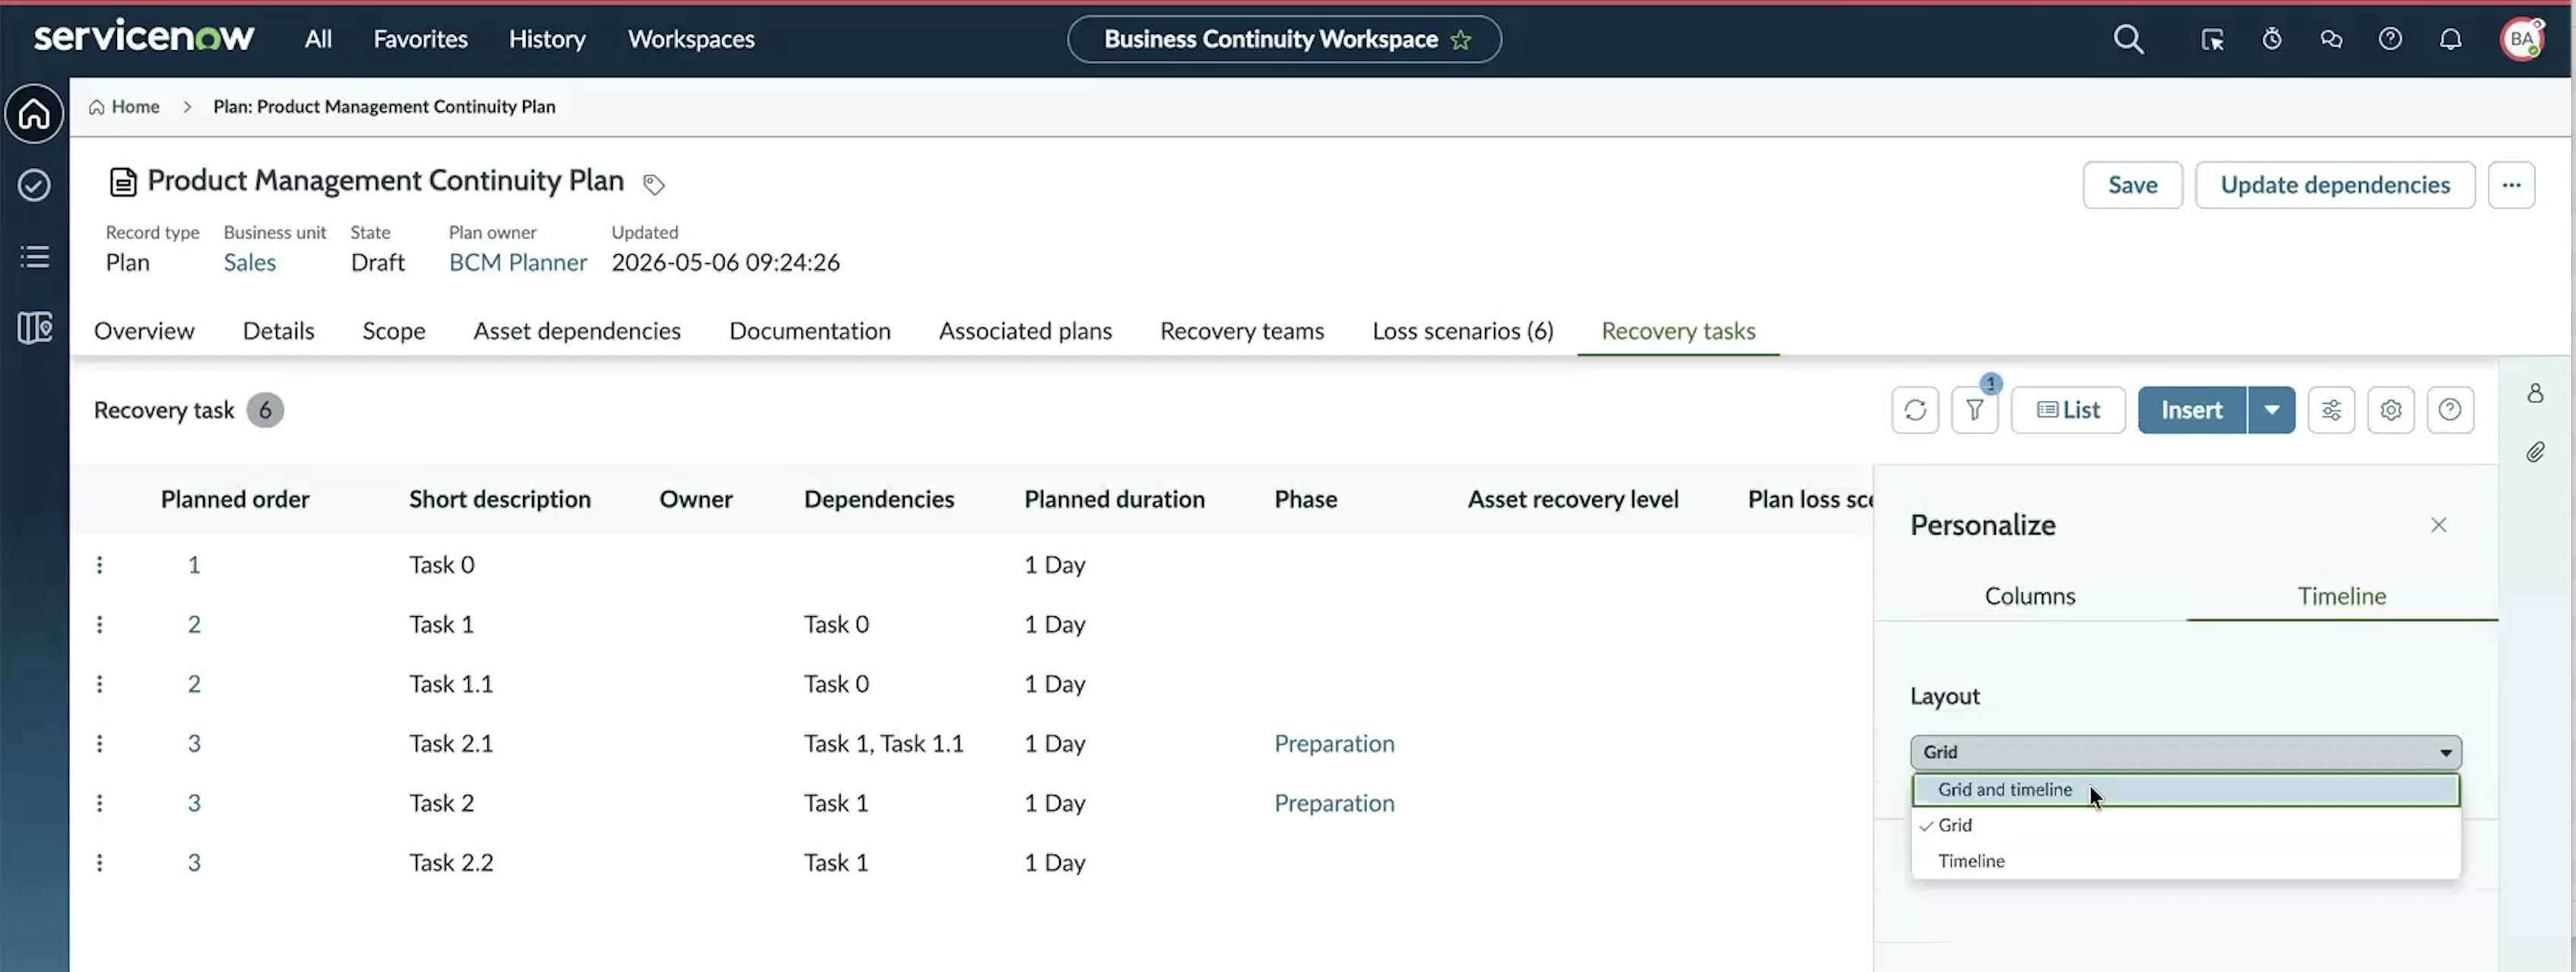2576x972 pixels.
Task: Switch to Columns tab in Personalize
Action: pos(2030,596)
